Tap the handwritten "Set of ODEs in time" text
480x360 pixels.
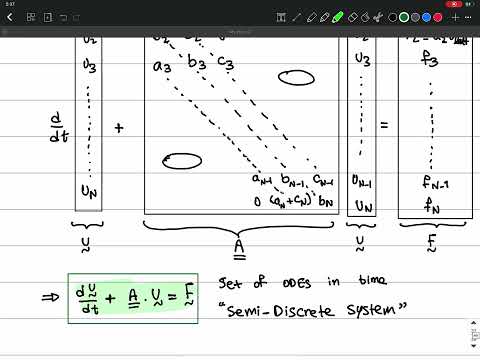tap(303, 282)
